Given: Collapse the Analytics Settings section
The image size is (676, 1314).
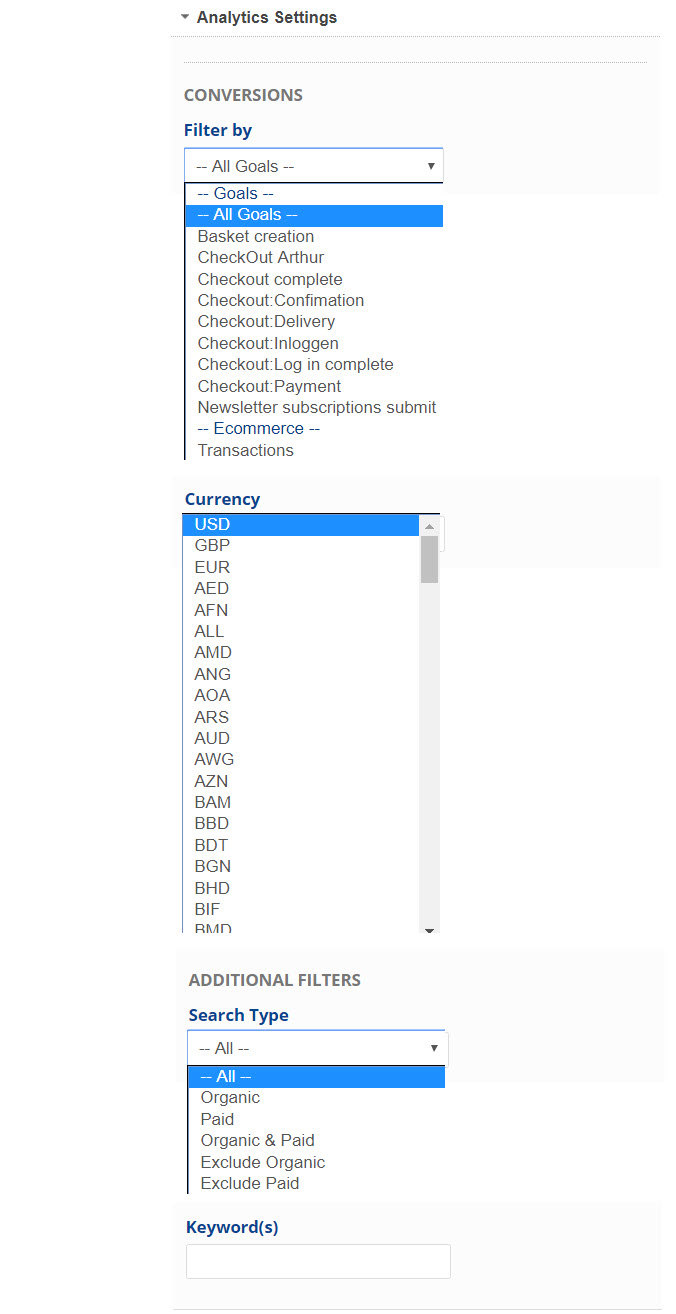Looking at the screenshot, I should click(x=185, y=17).
